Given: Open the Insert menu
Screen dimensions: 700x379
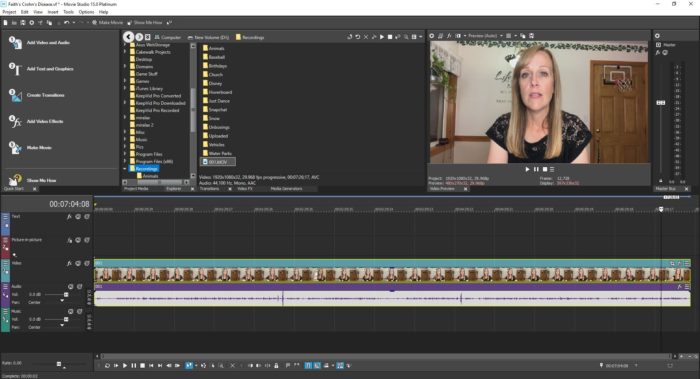Looking at the screenshot, I should pyautogui.click(x=53, y=12).
